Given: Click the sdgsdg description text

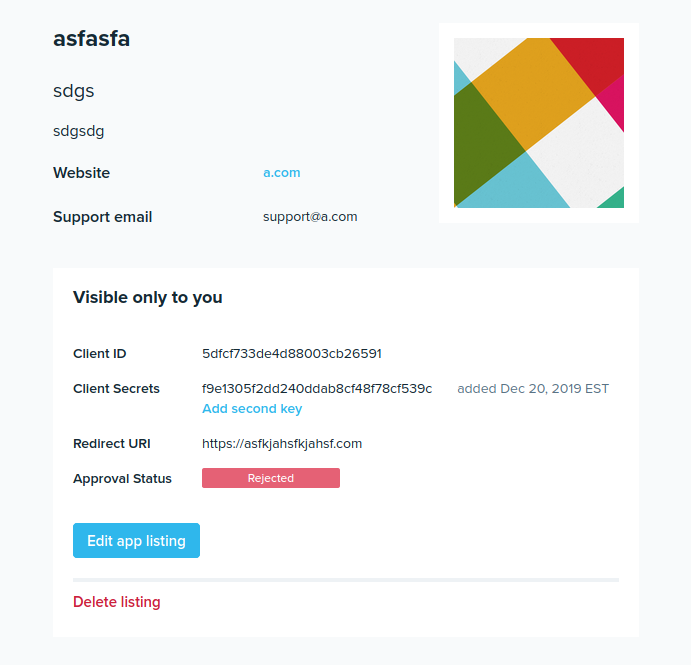Looking at the screenshot, I should [79, 131].
